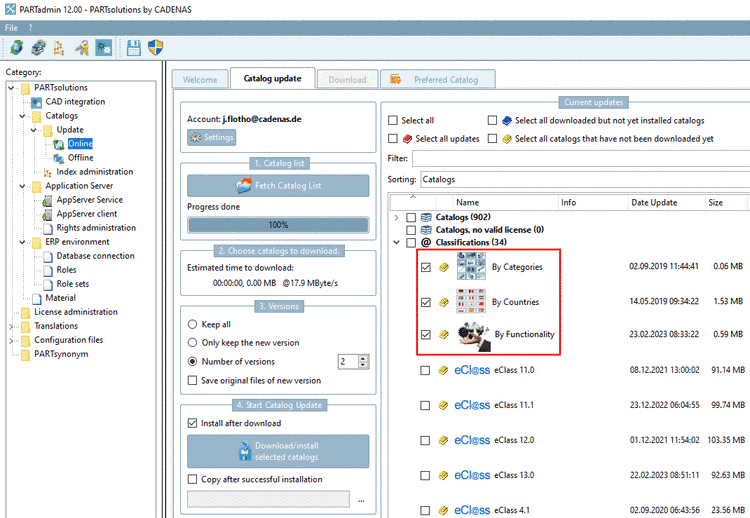Click the Catalogs (902) stack icon
Viewport: 750px width, 518px height.
[426, 217]
